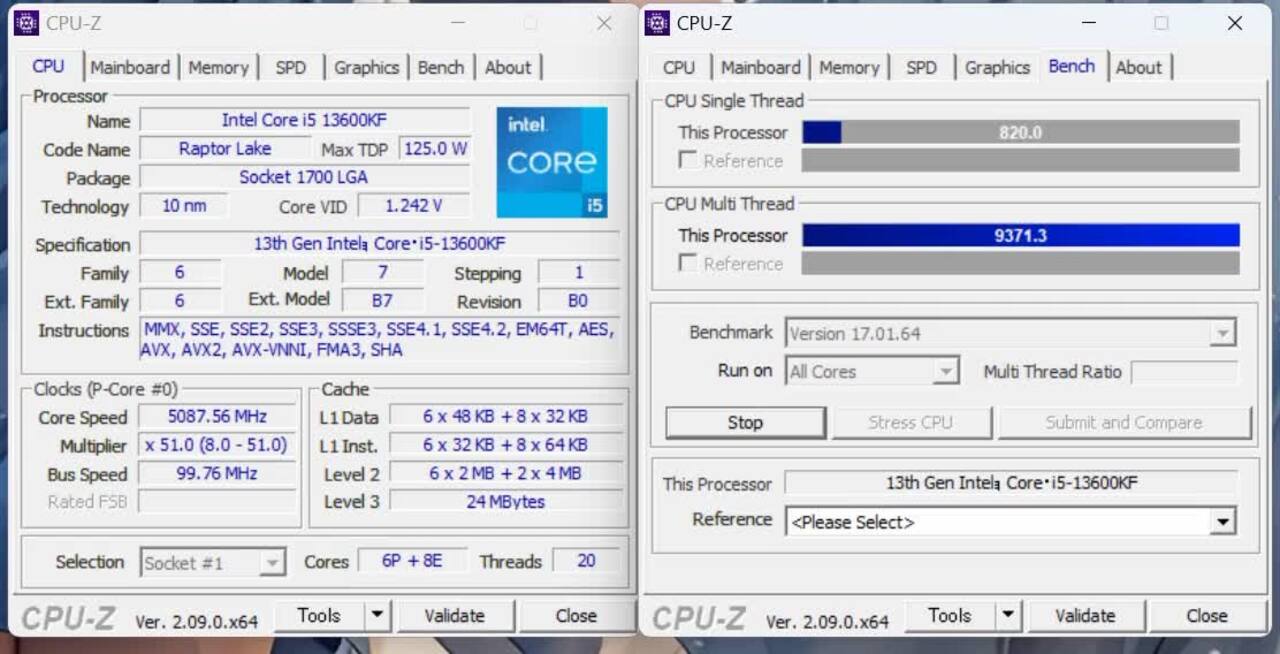Enable the Reference checkbox under CPU Multi Thread
This screenshot has height=654, width=1280.
687,263
